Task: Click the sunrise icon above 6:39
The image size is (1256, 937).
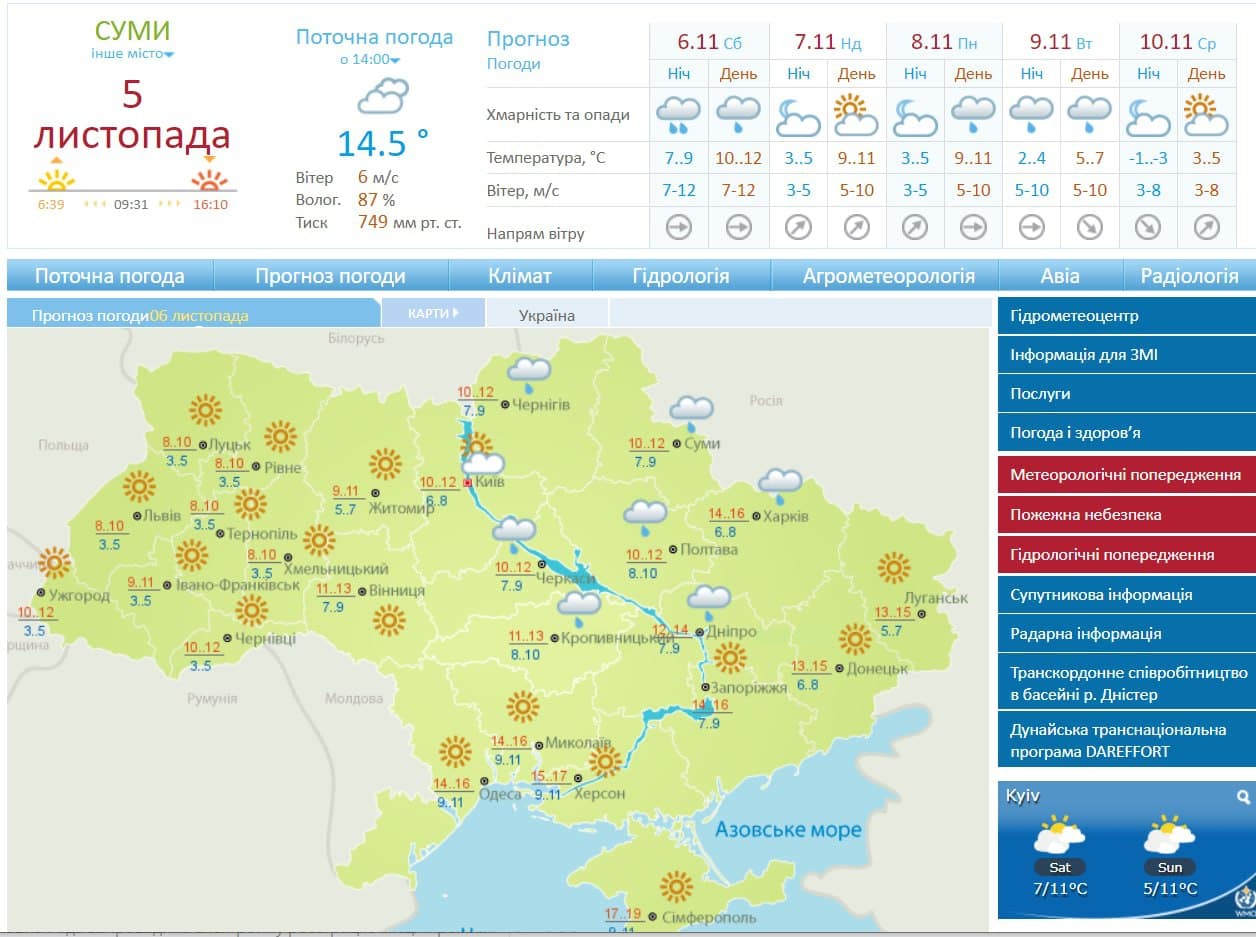Action: 56,177
